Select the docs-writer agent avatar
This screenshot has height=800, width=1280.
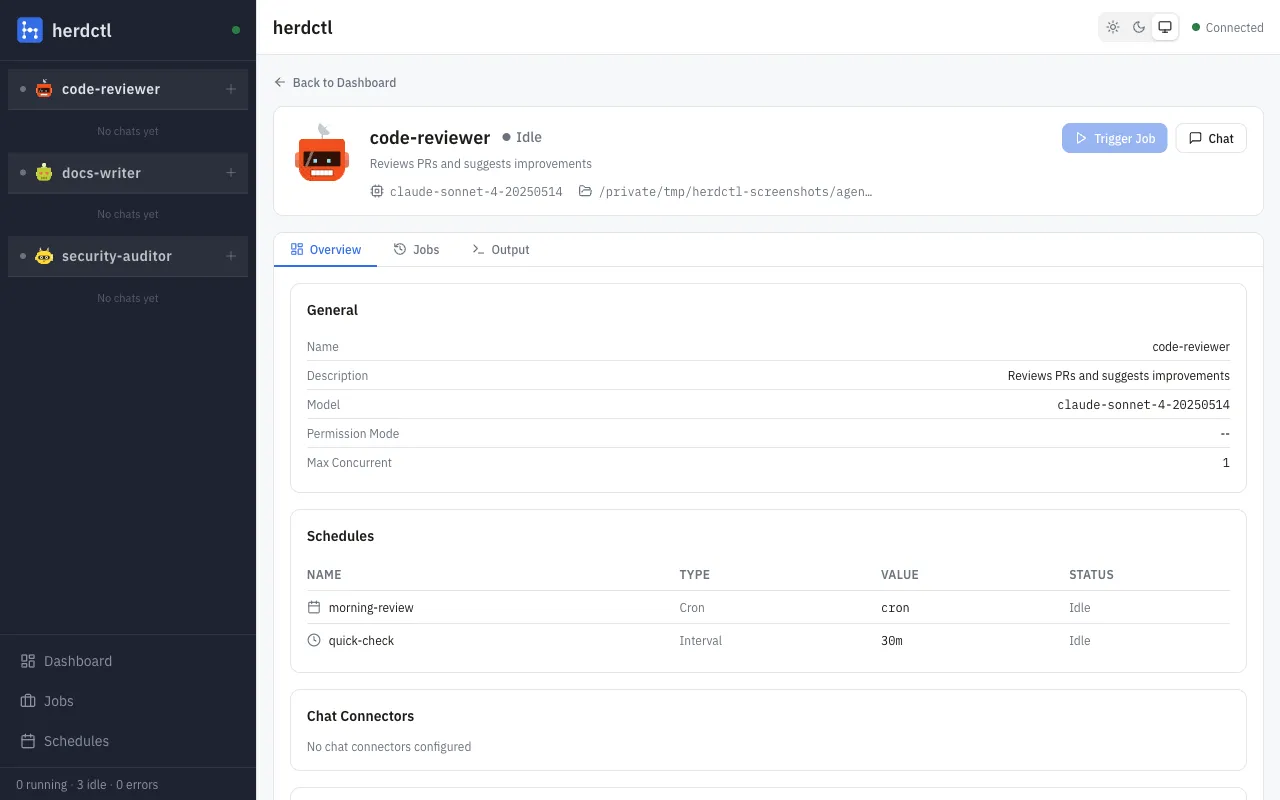tap(43, 172)
